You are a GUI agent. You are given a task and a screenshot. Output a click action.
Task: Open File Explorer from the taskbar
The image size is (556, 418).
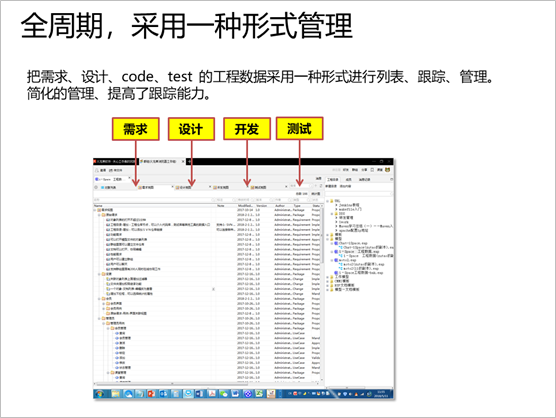(x=116, y=394)
